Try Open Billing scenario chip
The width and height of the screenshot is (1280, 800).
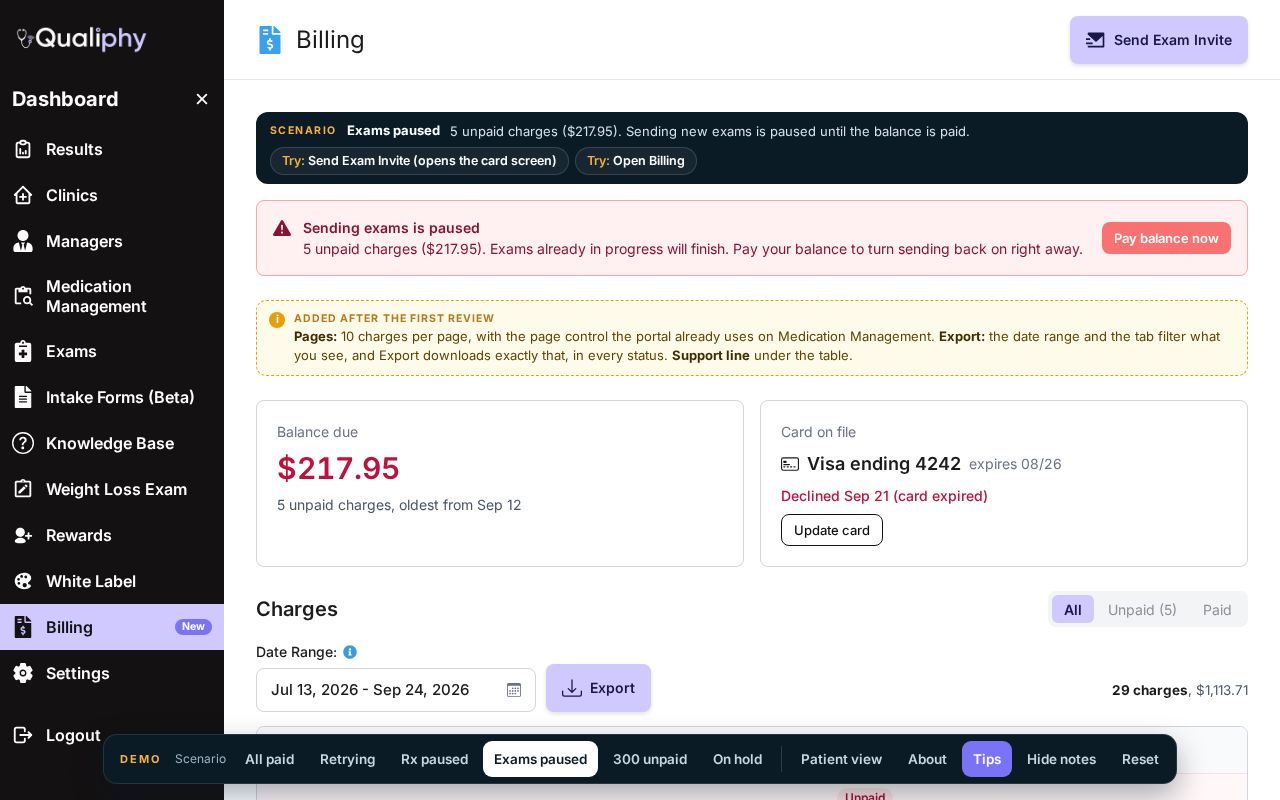pos(636,161)
